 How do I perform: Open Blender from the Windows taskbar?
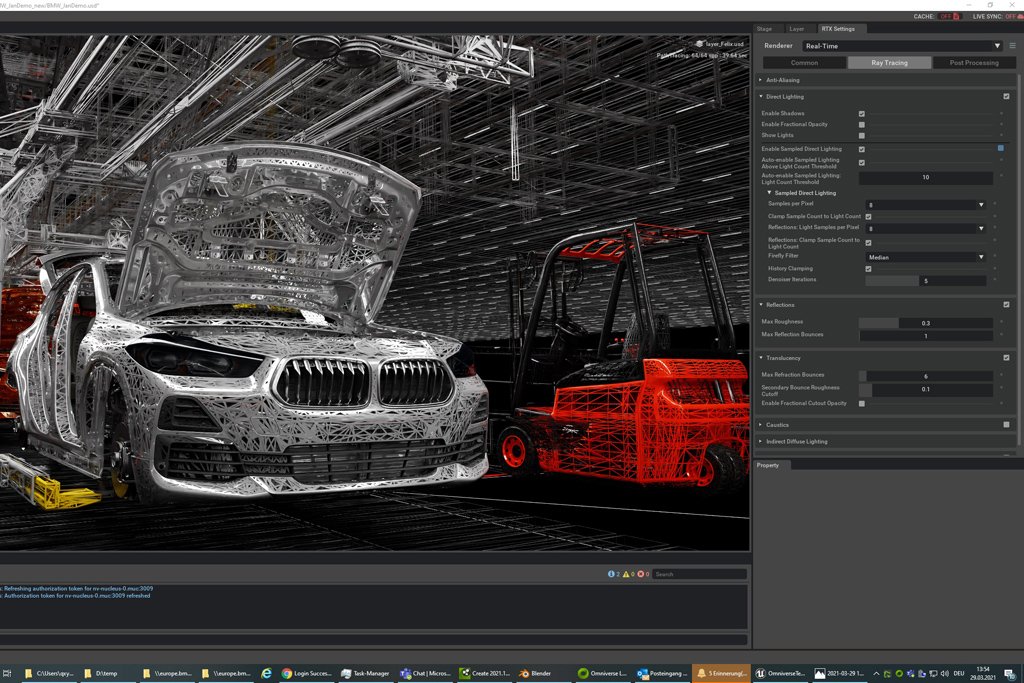click(x=535, y=673)
